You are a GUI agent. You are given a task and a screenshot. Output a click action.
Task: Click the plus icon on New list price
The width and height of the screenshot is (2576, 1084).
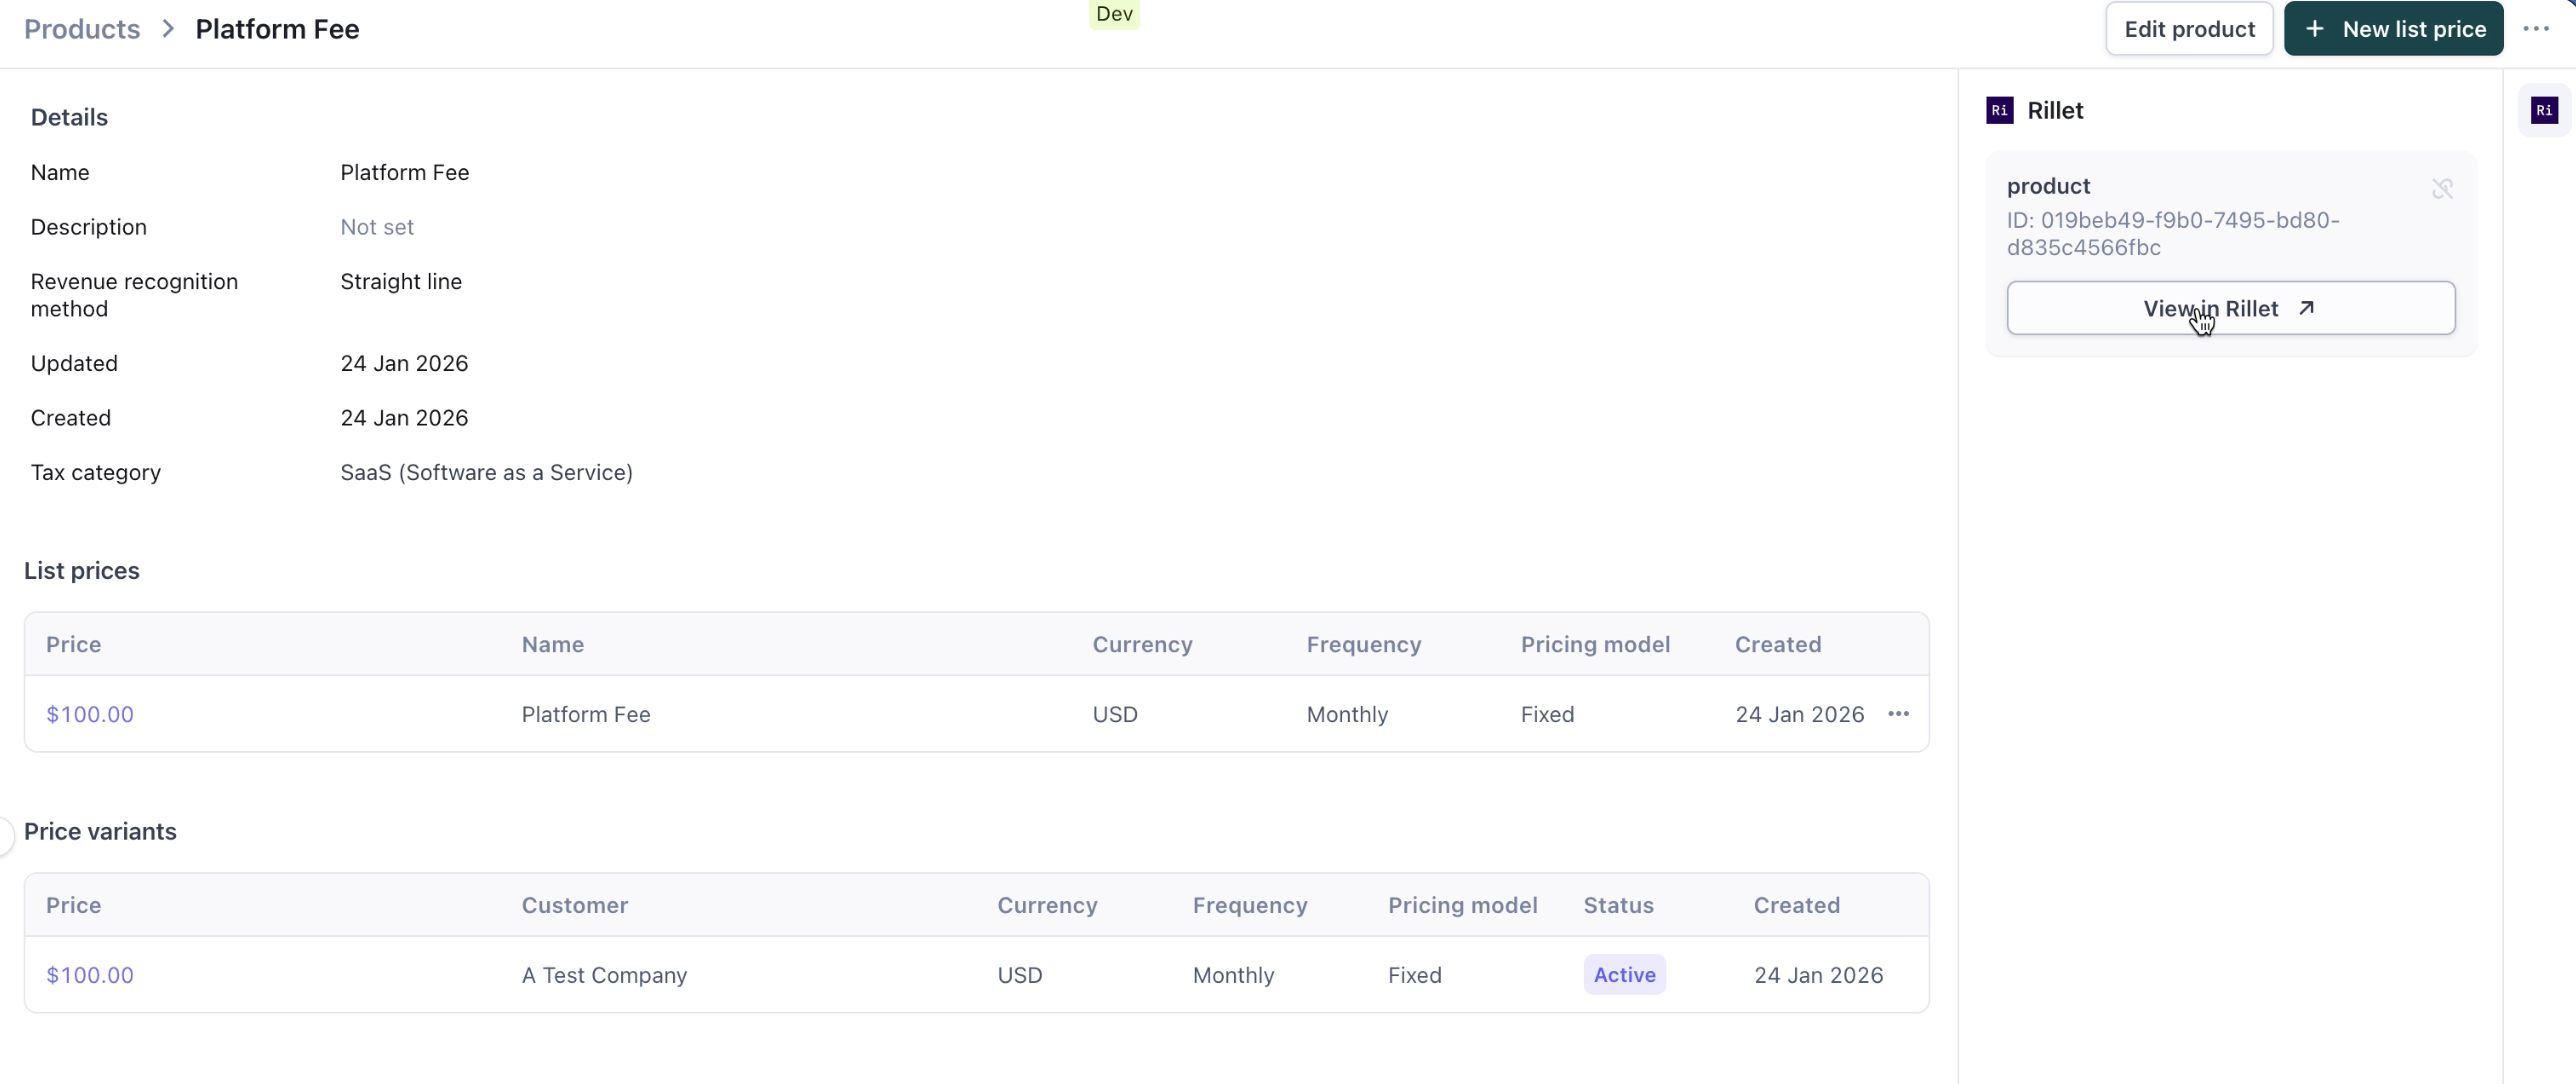(2314, 29)
